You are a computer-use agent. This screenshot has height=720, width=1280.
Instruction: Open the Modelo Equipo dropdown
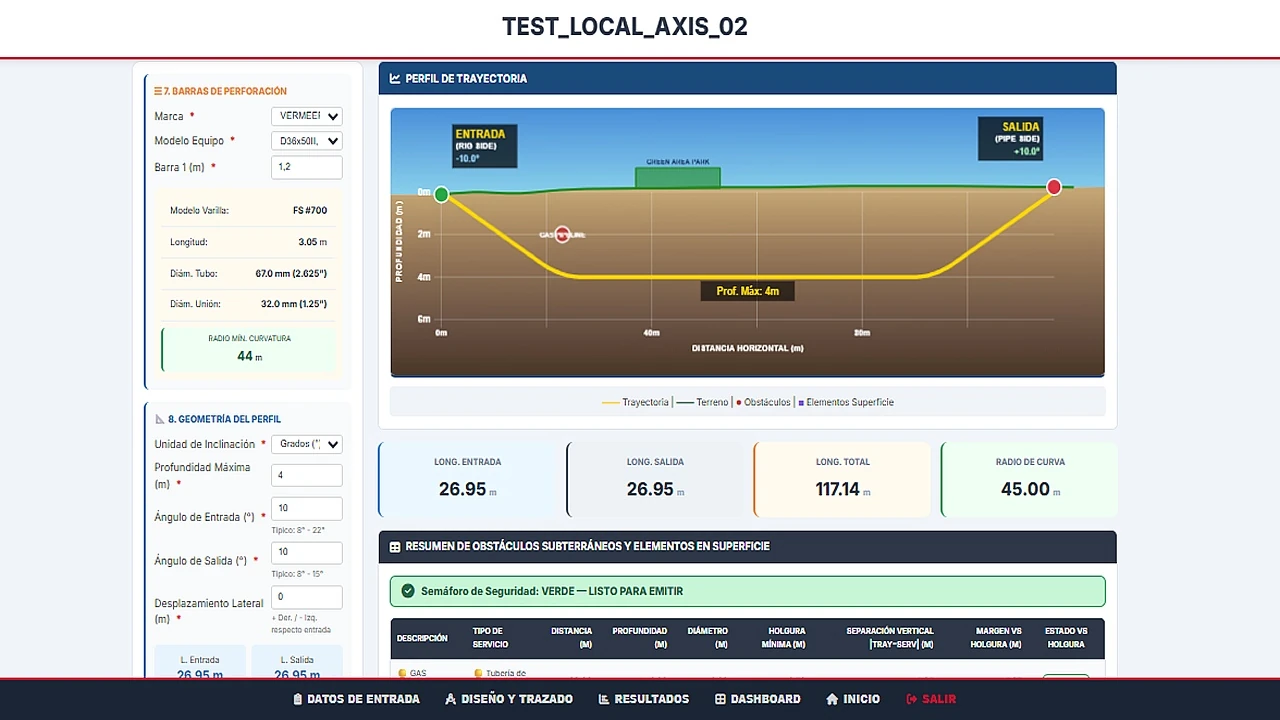307,141
